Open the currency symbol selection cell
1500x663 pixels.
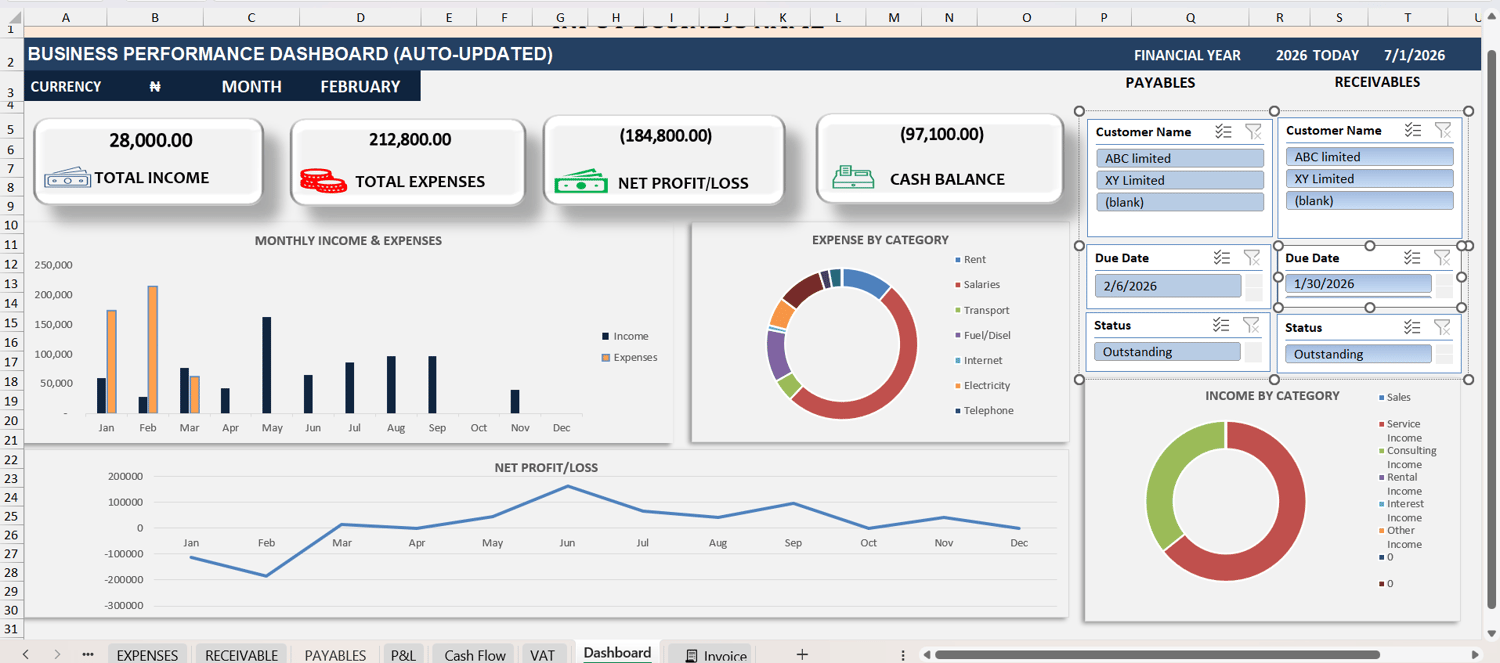pos(155,87)
